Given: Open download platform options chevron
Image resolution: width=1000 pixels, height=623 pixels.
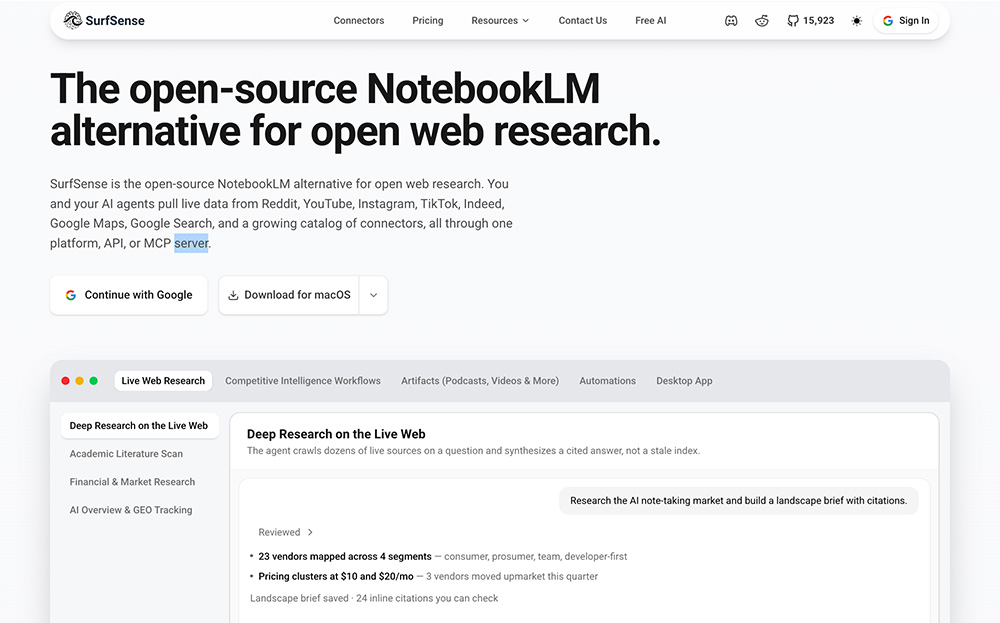Looking at the screenshot, I should (374, 295).
